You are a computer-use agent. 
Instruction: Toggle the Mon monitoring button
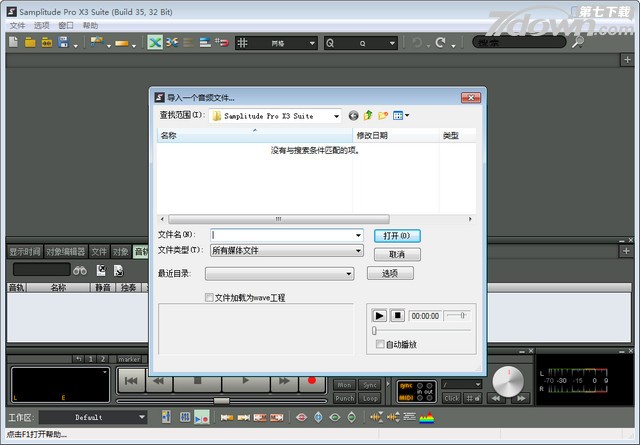[344, 385]
